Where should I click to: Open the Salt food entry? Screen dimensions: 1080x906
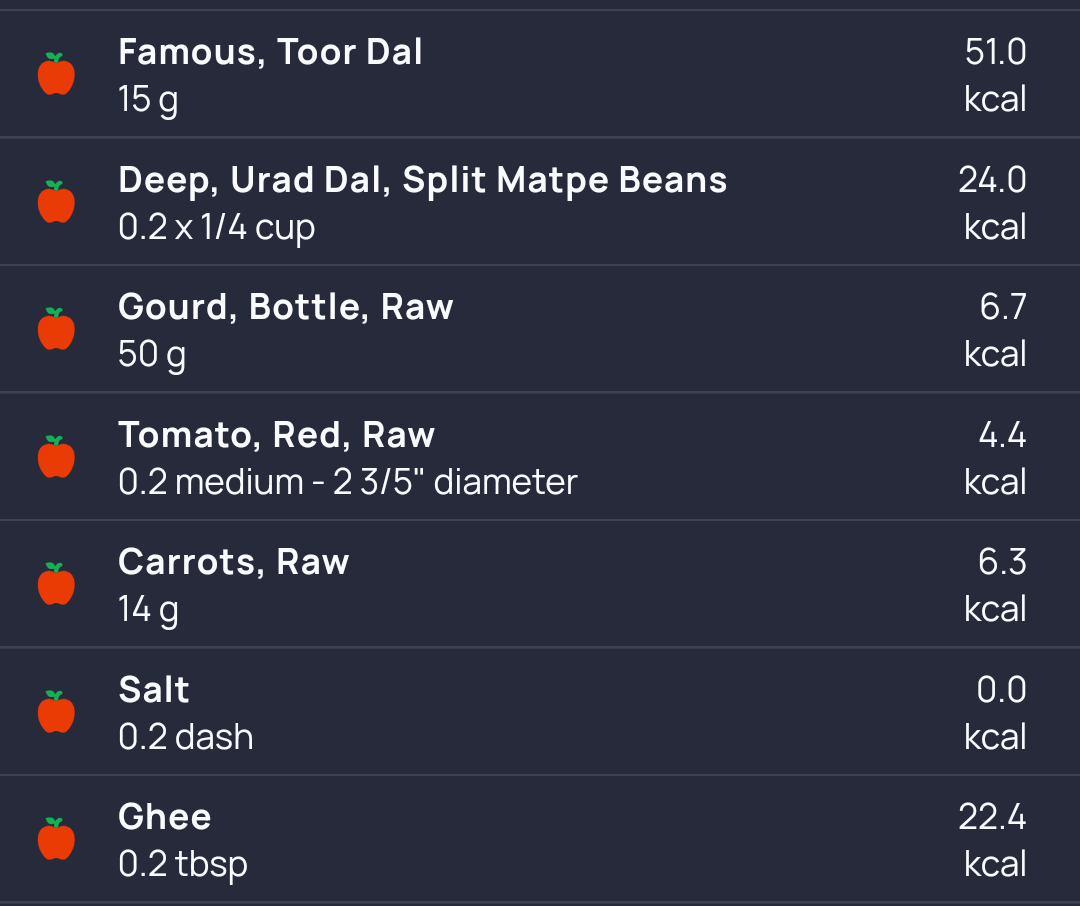(x=154, y=690)
